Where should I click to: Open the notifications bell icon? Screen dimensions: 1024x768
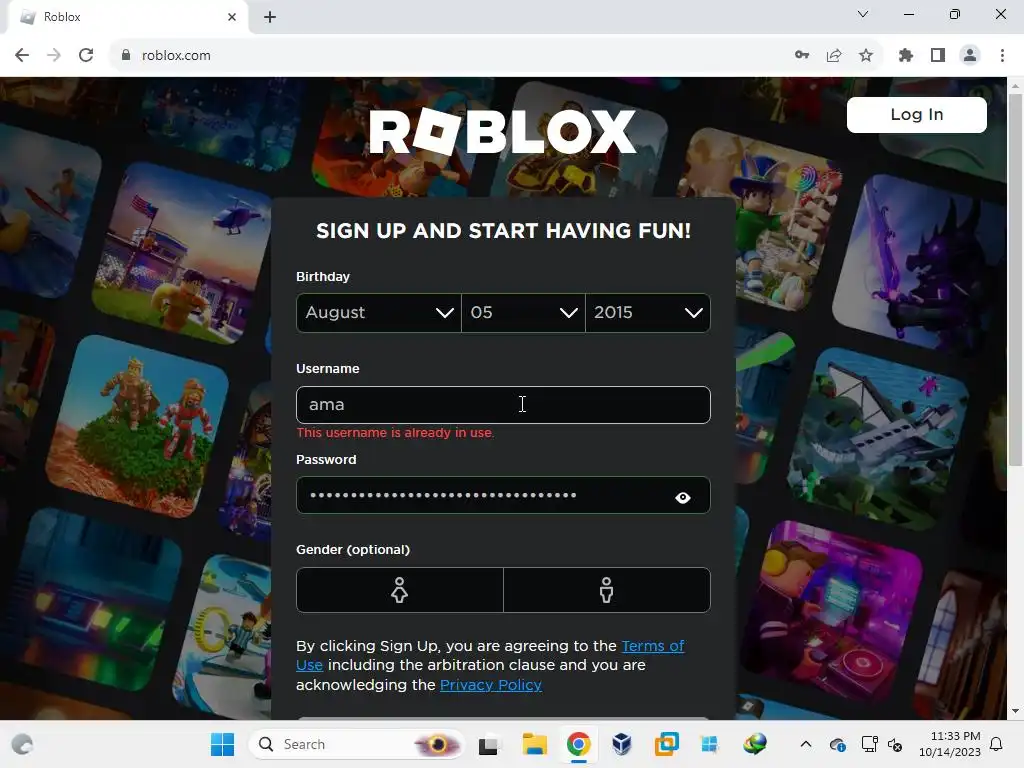tap(997, 744)
